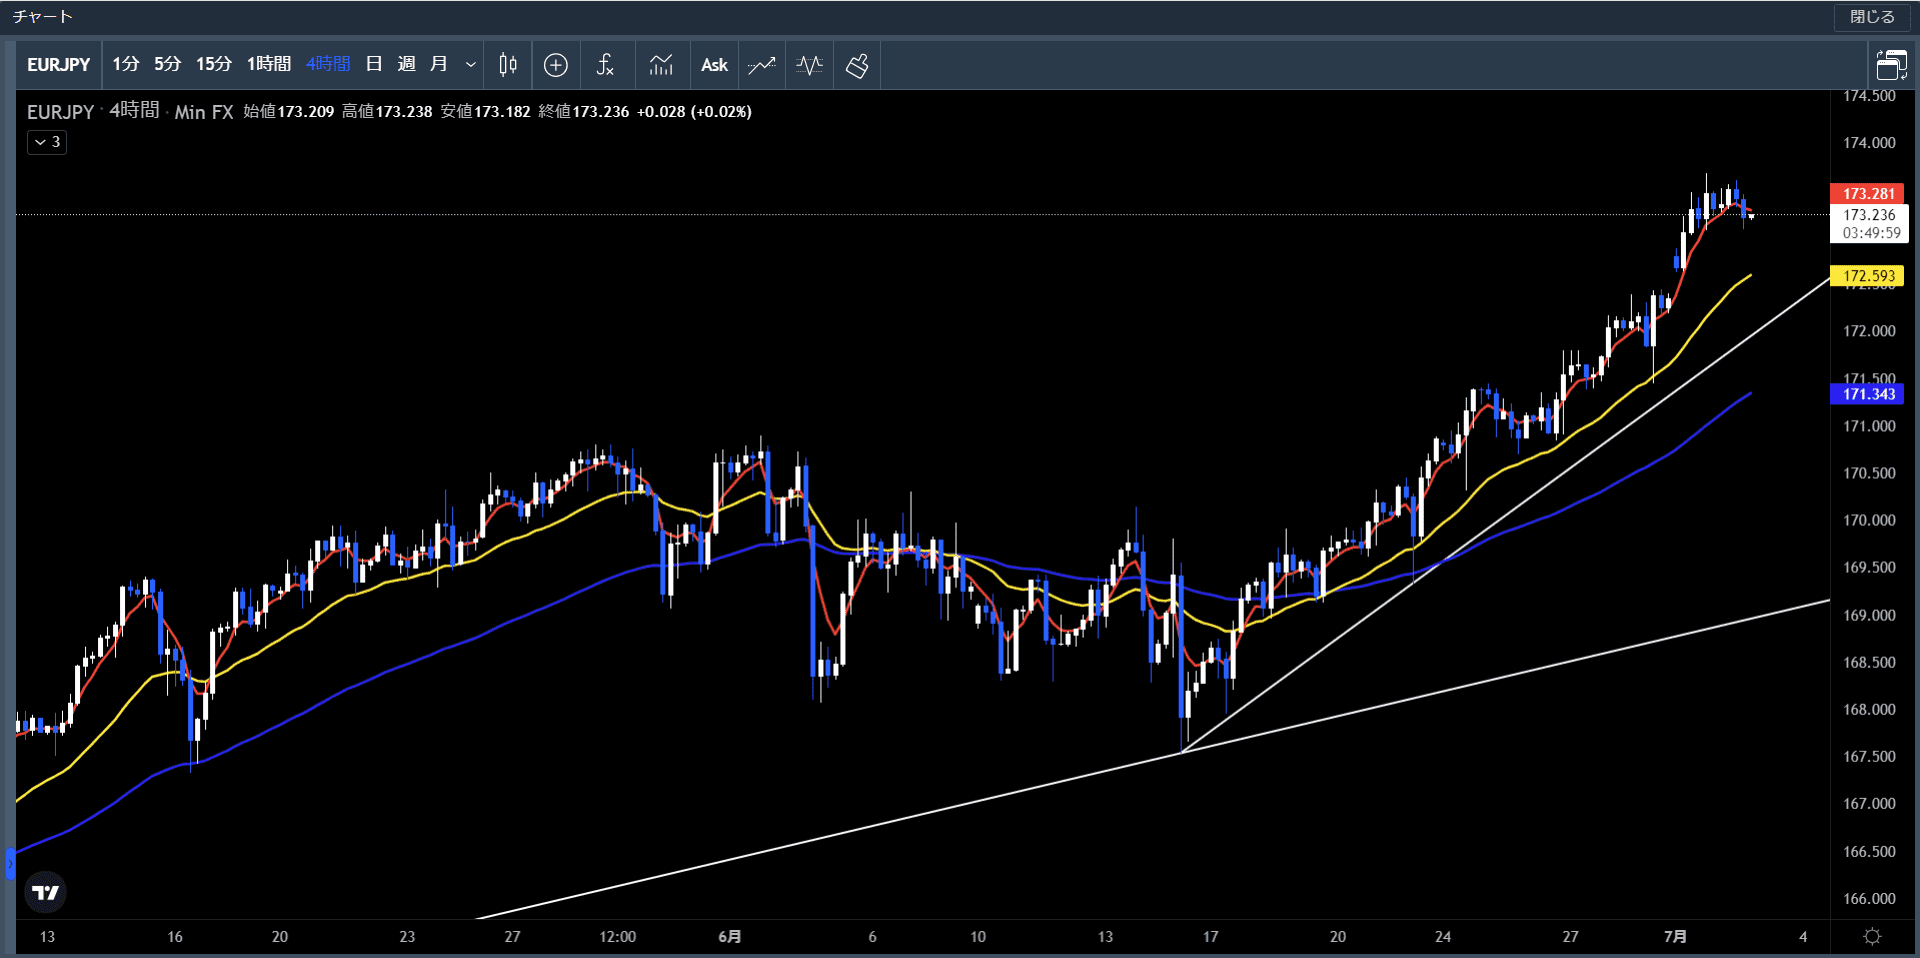Toggle the trend line drawing icon

click(x=762, y=65)
